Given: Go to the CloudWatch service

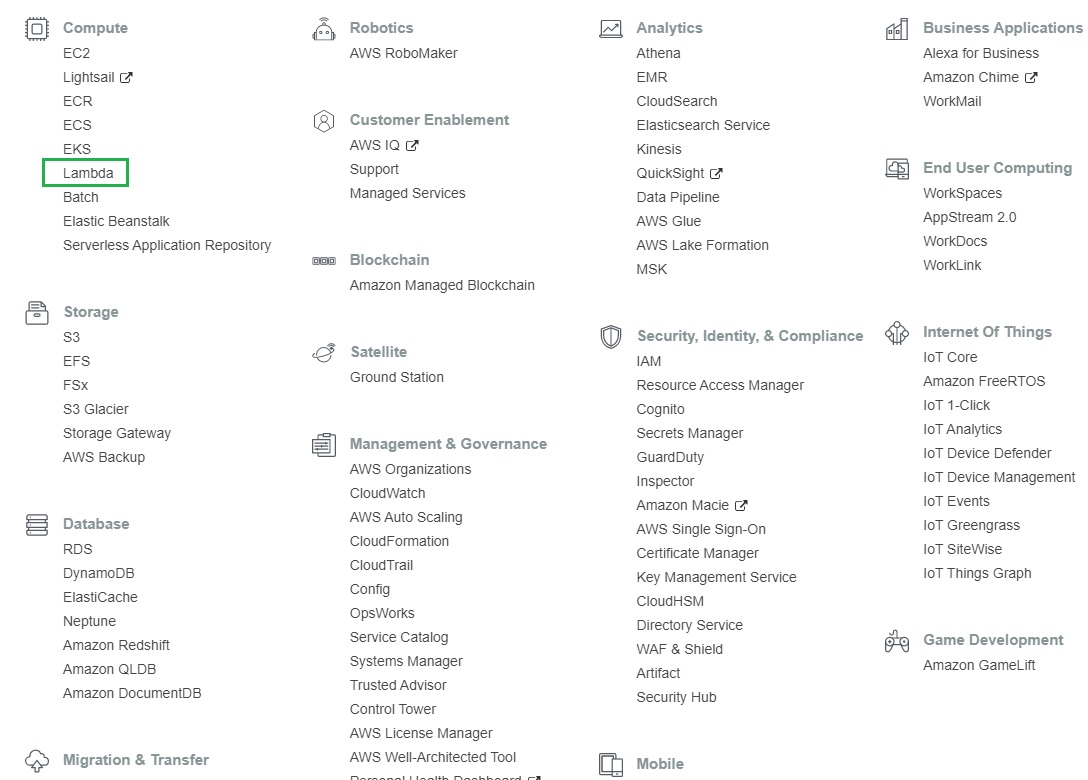Looking at the screenshot, I should (387, 493).
